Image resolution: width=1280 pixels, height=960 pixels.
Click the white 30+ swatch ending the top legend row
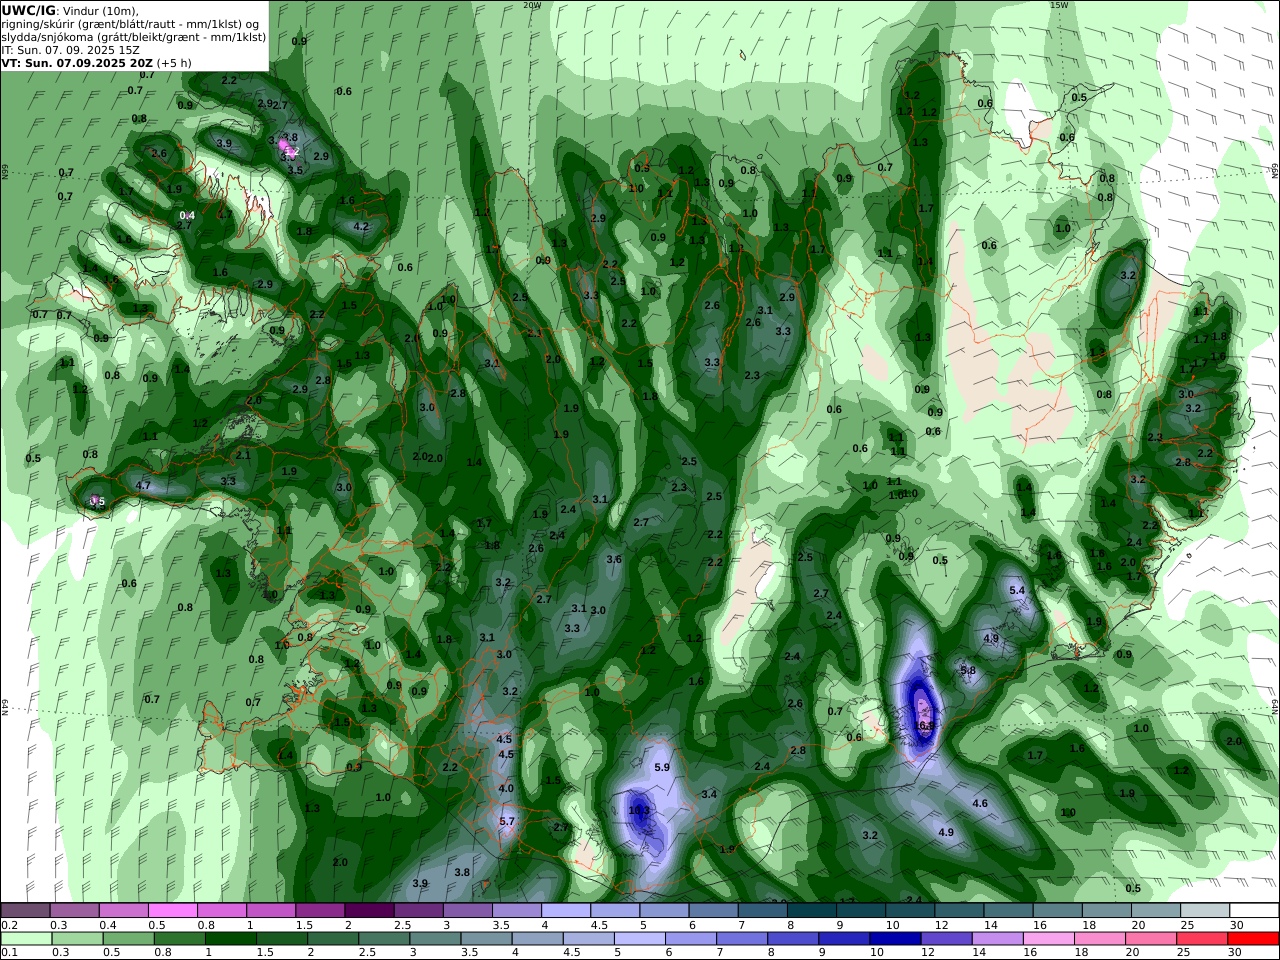1254,911
